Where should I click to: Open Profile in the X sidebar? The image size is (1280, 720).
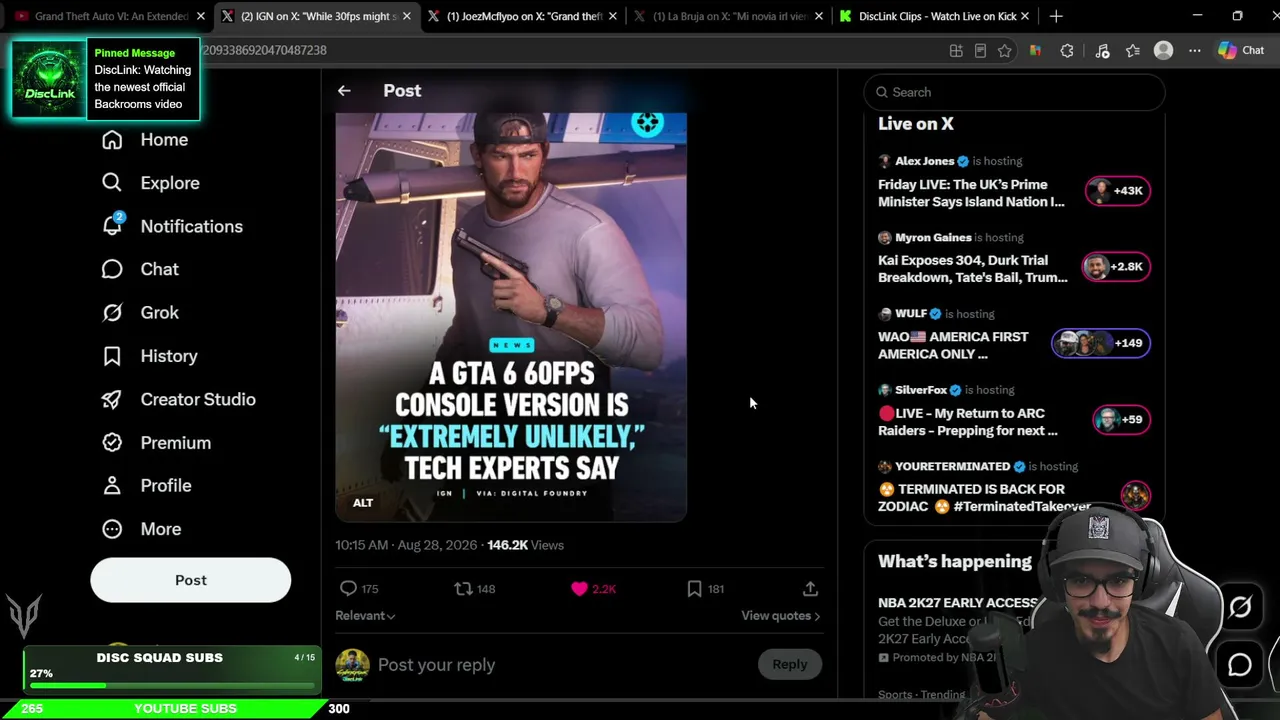click(146, 486)
